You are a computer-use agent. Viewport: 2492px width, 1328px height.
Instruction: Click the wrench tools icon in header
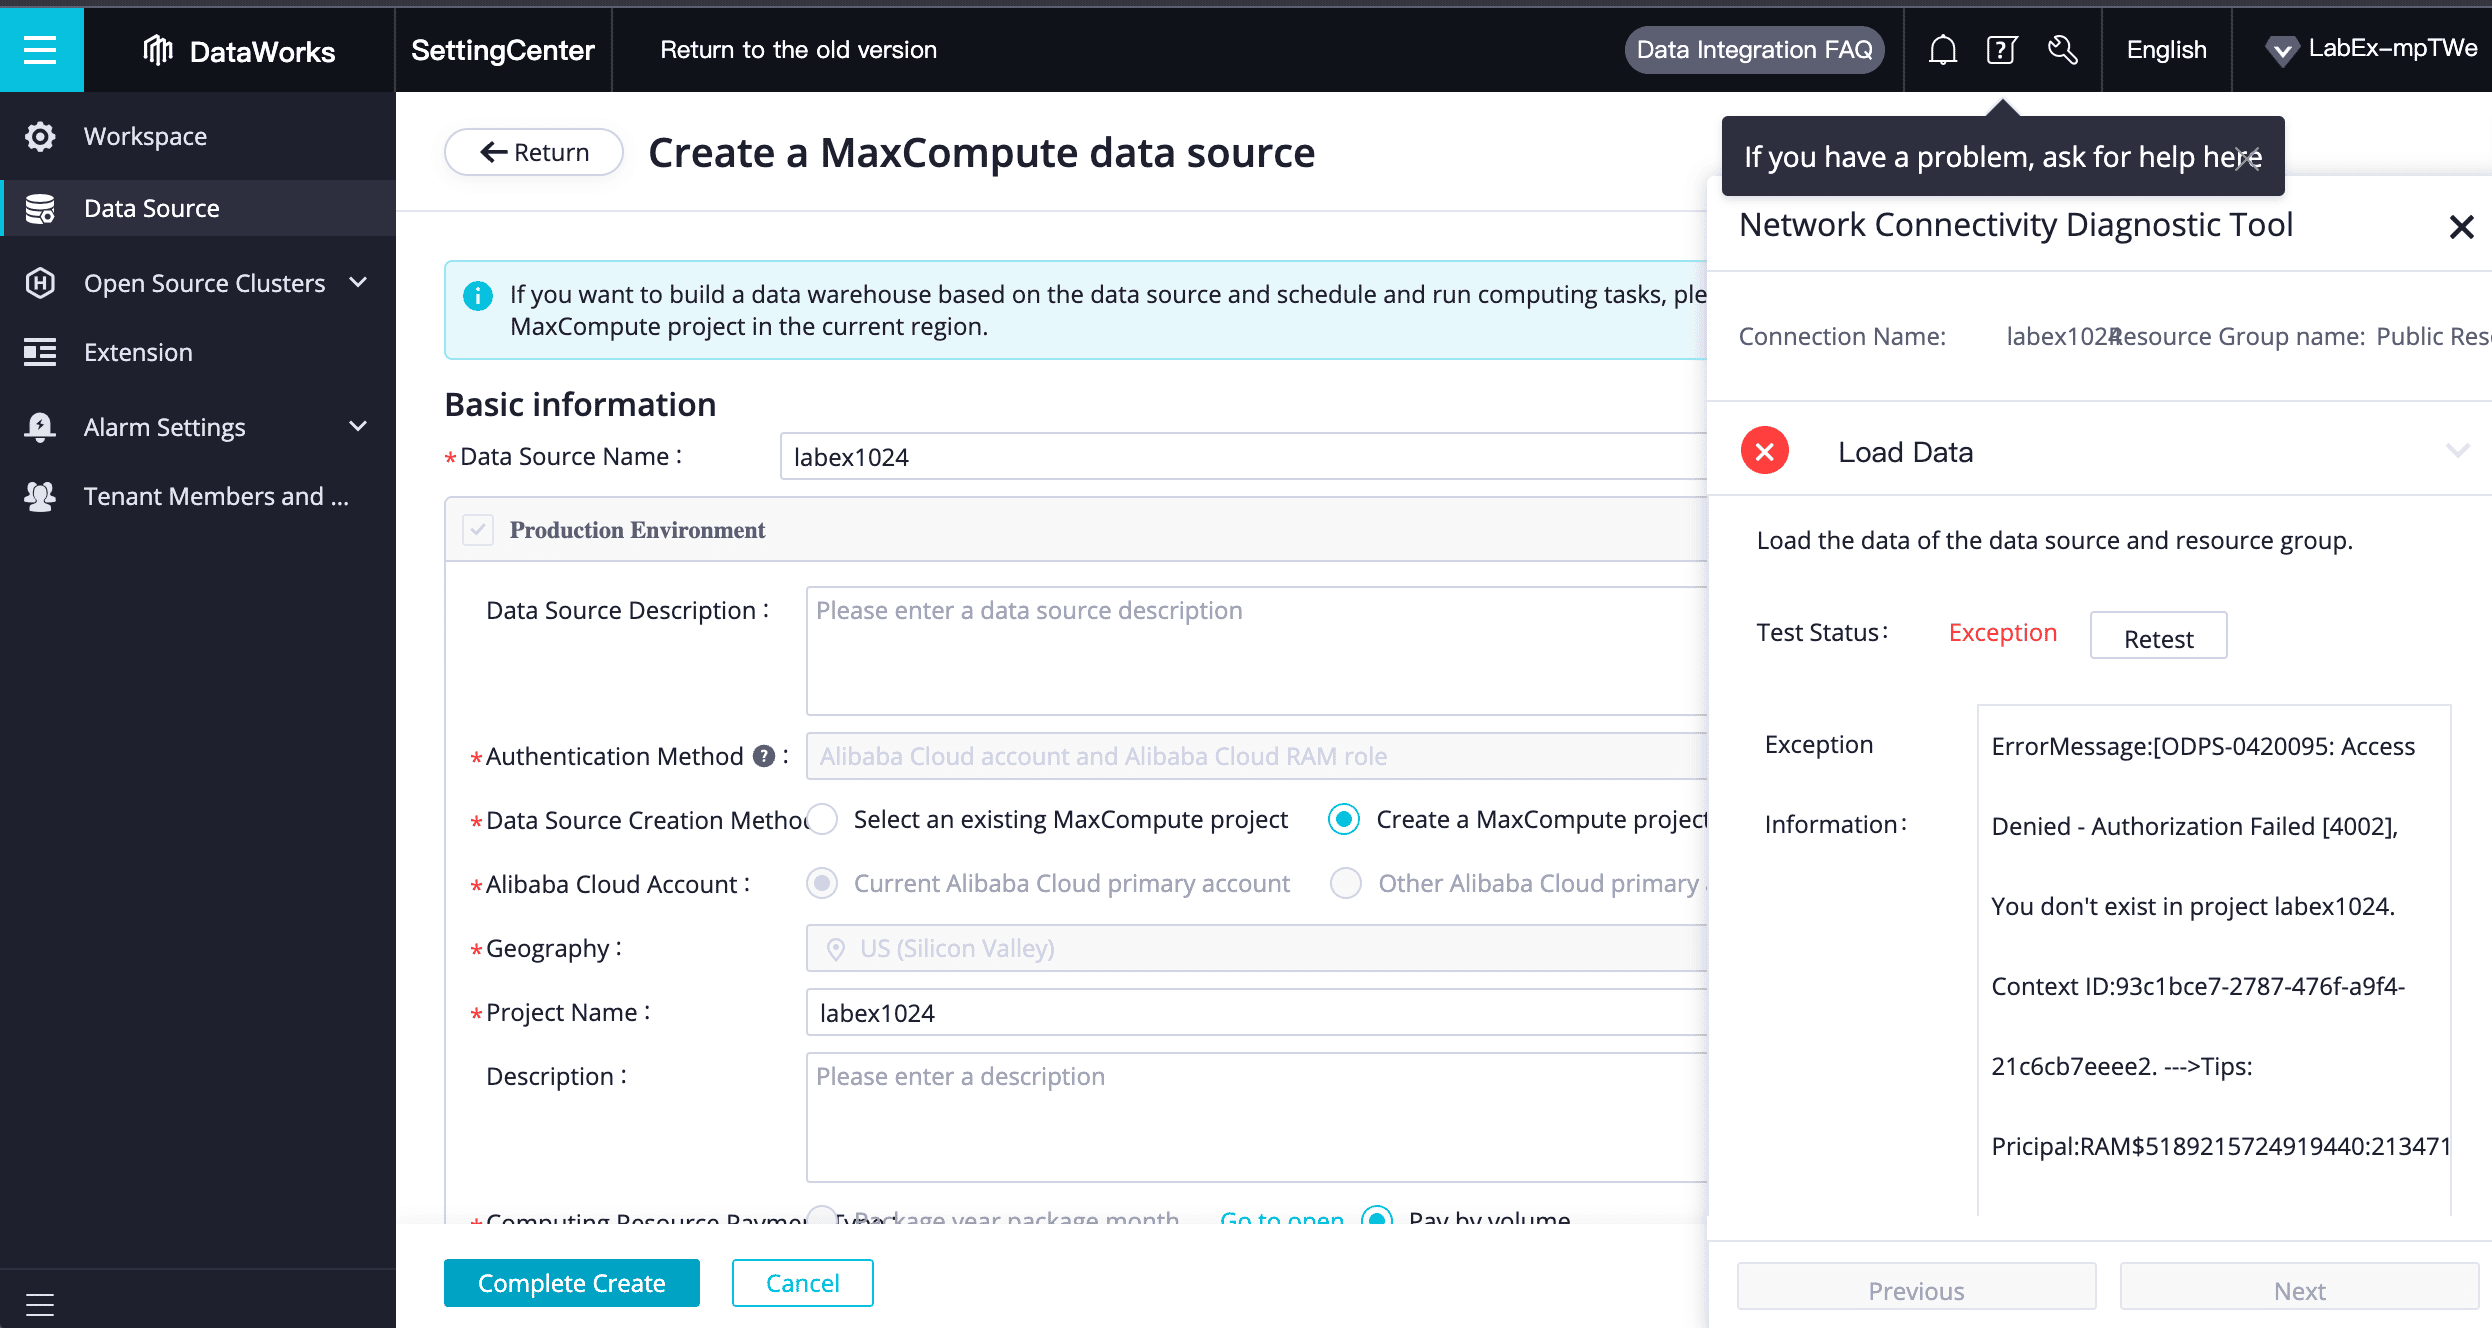click(x=2063, y=50)
